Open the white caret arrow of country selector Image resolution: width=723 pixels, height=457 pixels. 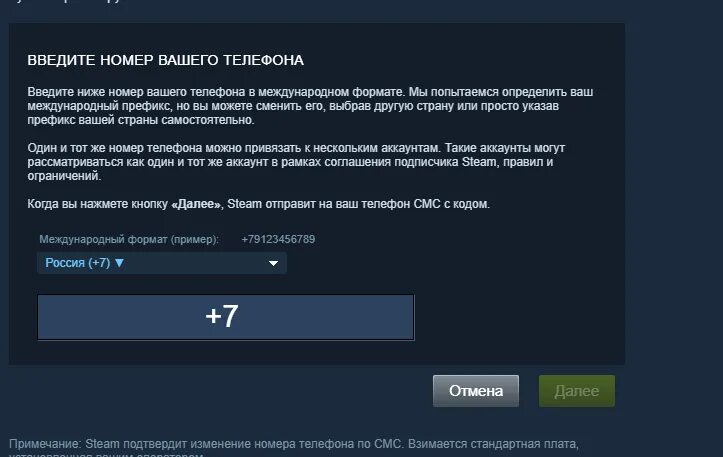tap(273, 263)
